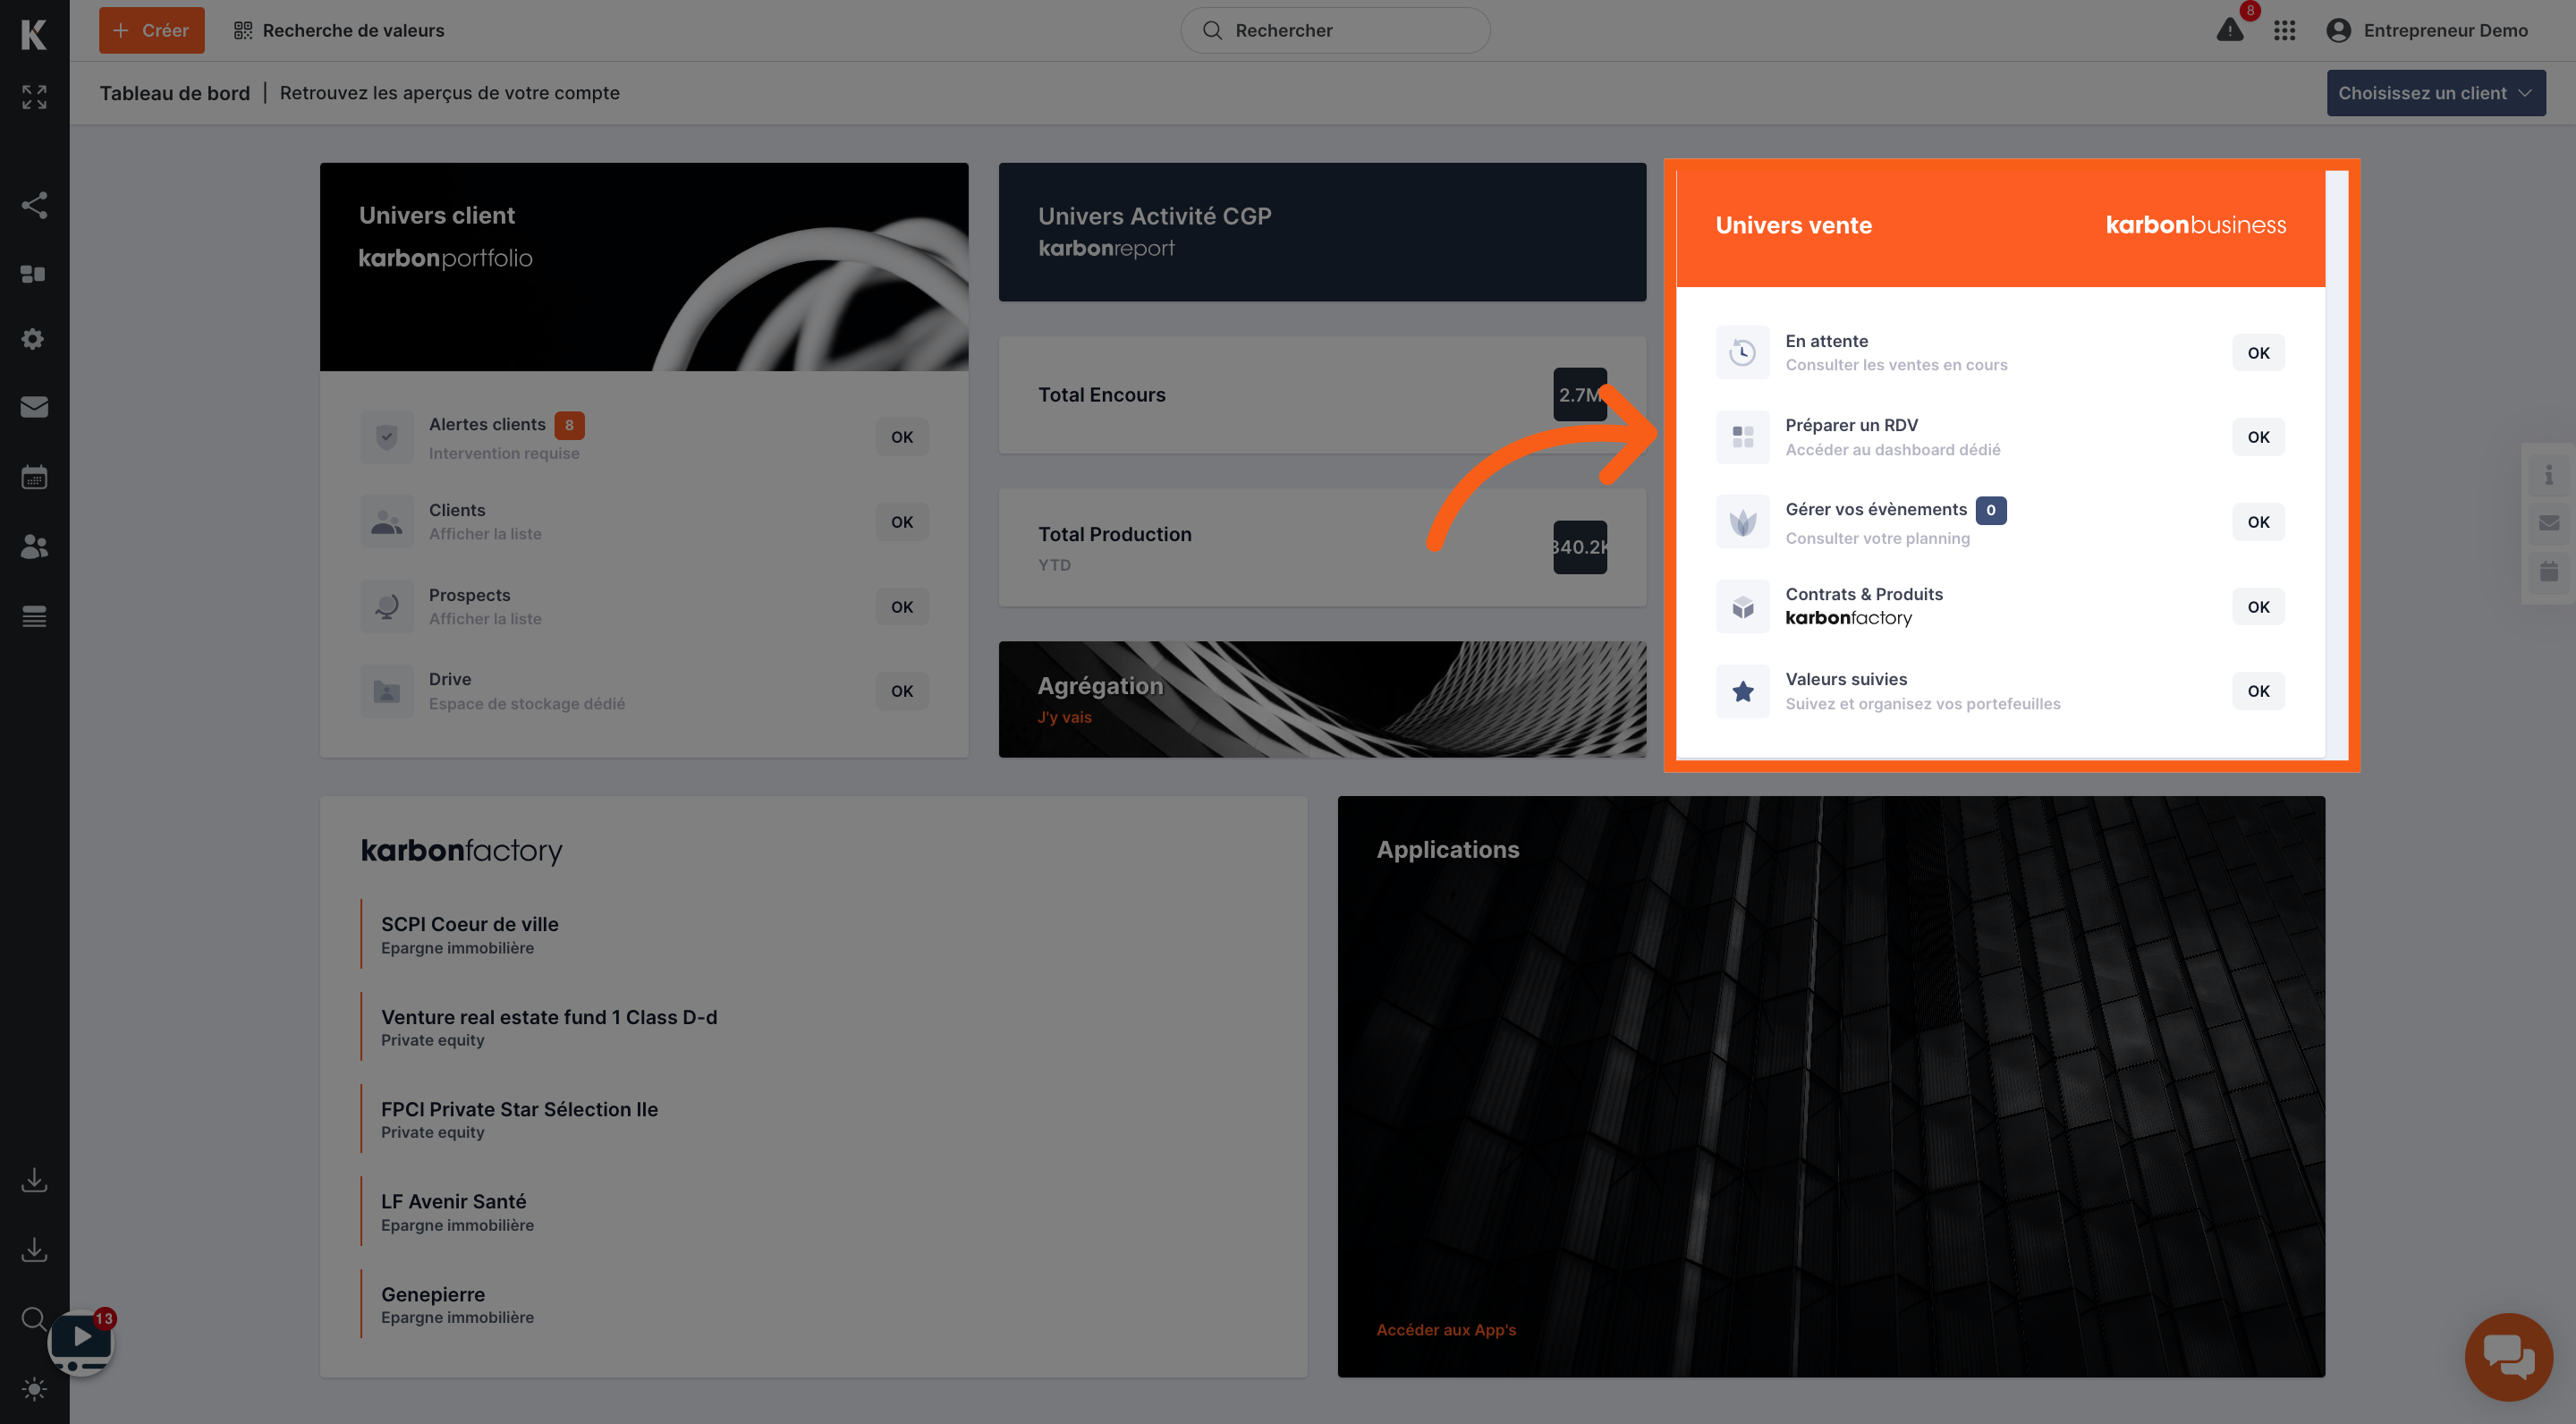Click OK for En attente
The width and height of the screenshot is (2576, 1424).
pyautogui.click(x=2258, y=353)
